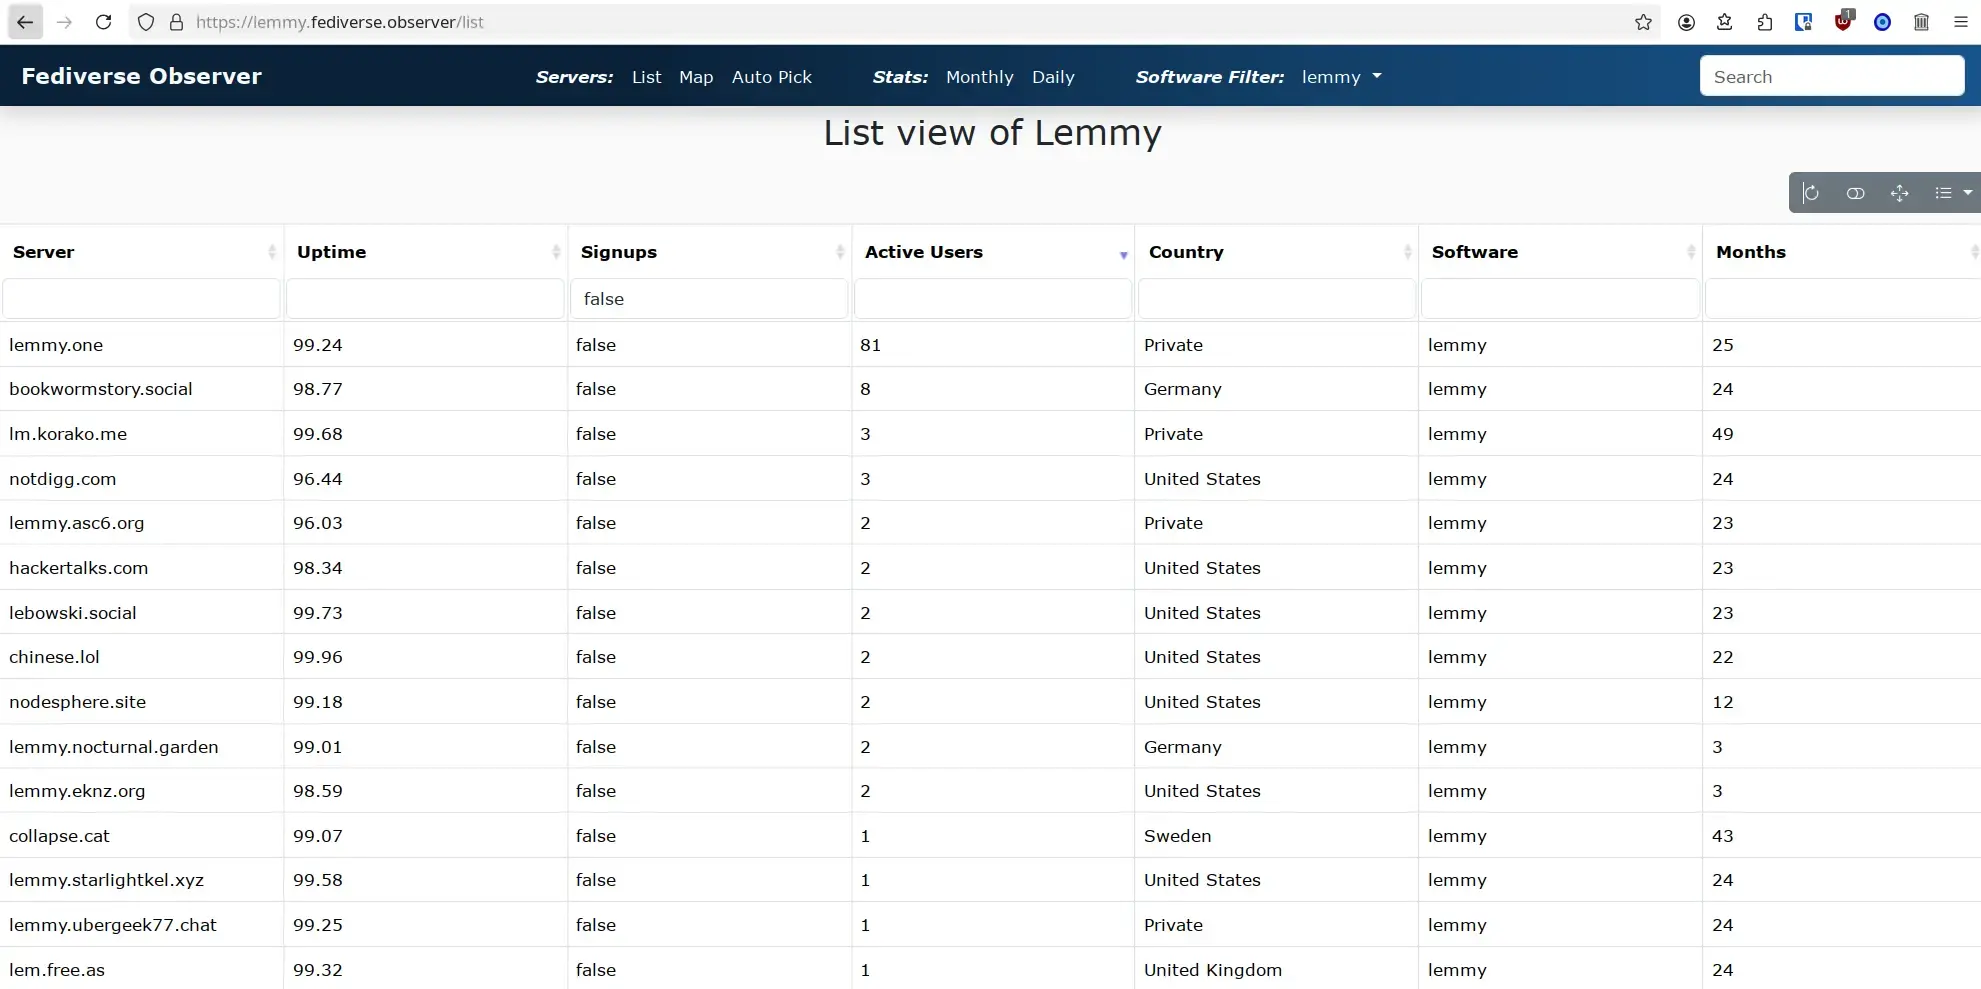
Task: View site security via the padlock icon
Action: click(176, 22)
